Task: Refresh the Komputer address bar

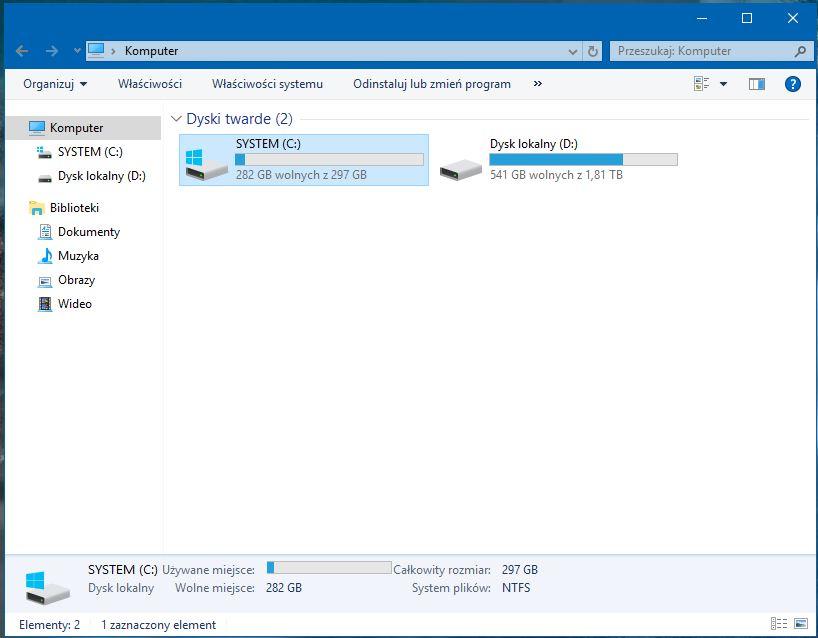Action: coord(593,51)
